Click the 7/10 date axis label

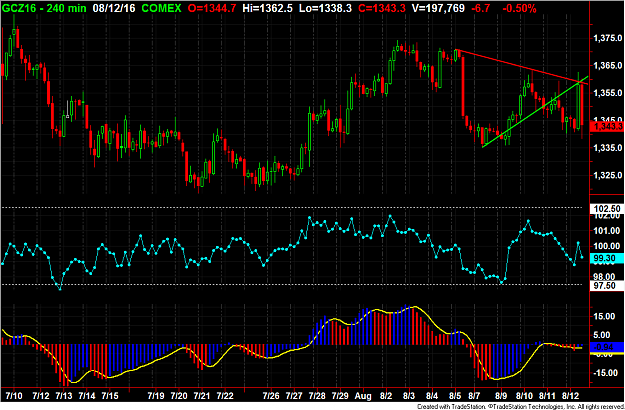coord(14,396)
